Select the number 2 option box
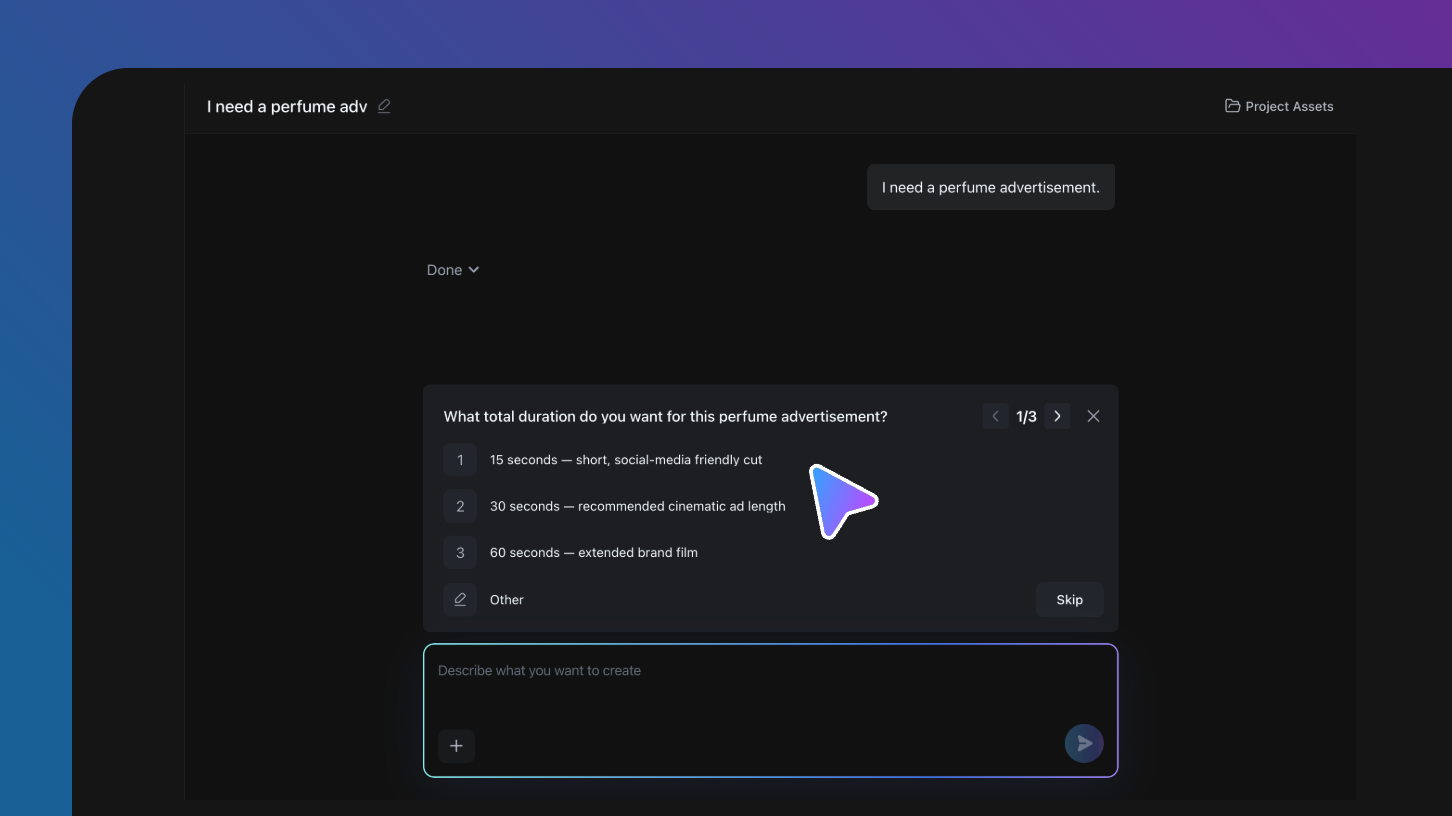The width and height of the screenshot is (1452, 816). [x=460, y=506]
